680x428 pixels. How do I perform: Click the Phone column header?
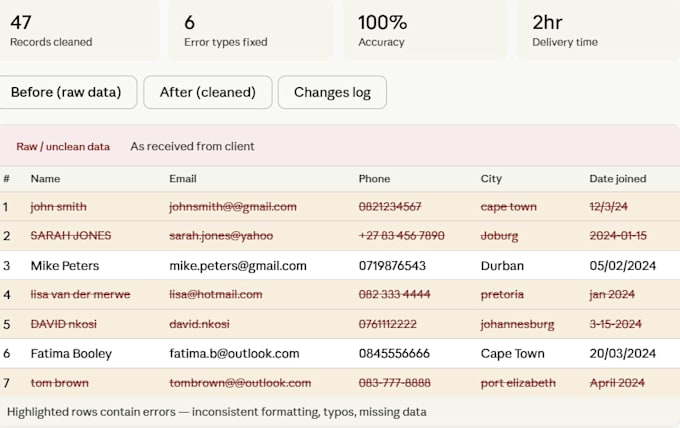[x=374, y=179]
